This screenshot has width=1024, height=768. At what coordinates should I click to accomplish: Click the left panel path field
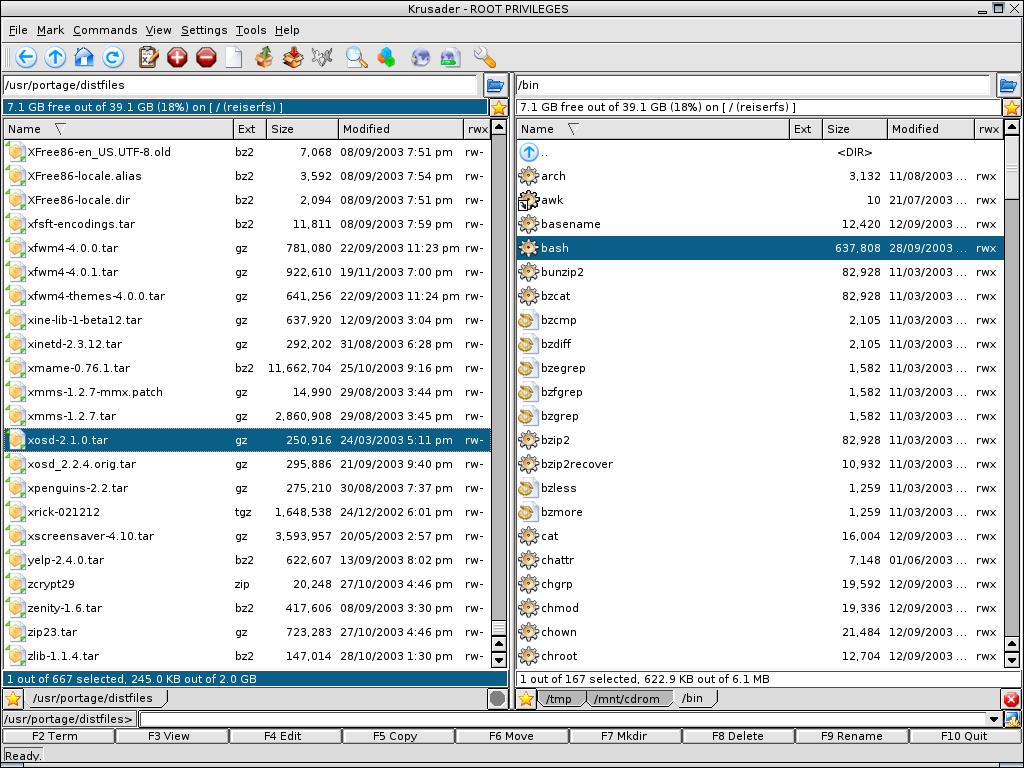(240, 85)
